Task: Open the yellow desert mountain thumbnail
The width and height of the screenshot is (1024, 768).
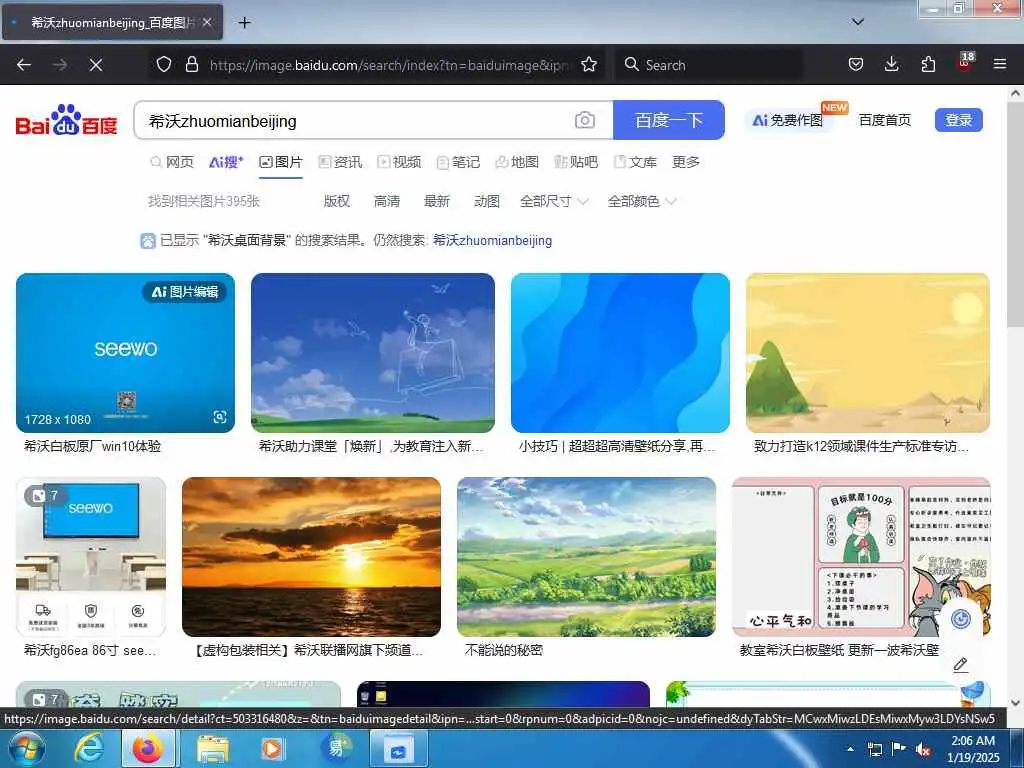Action: (868, 353)
